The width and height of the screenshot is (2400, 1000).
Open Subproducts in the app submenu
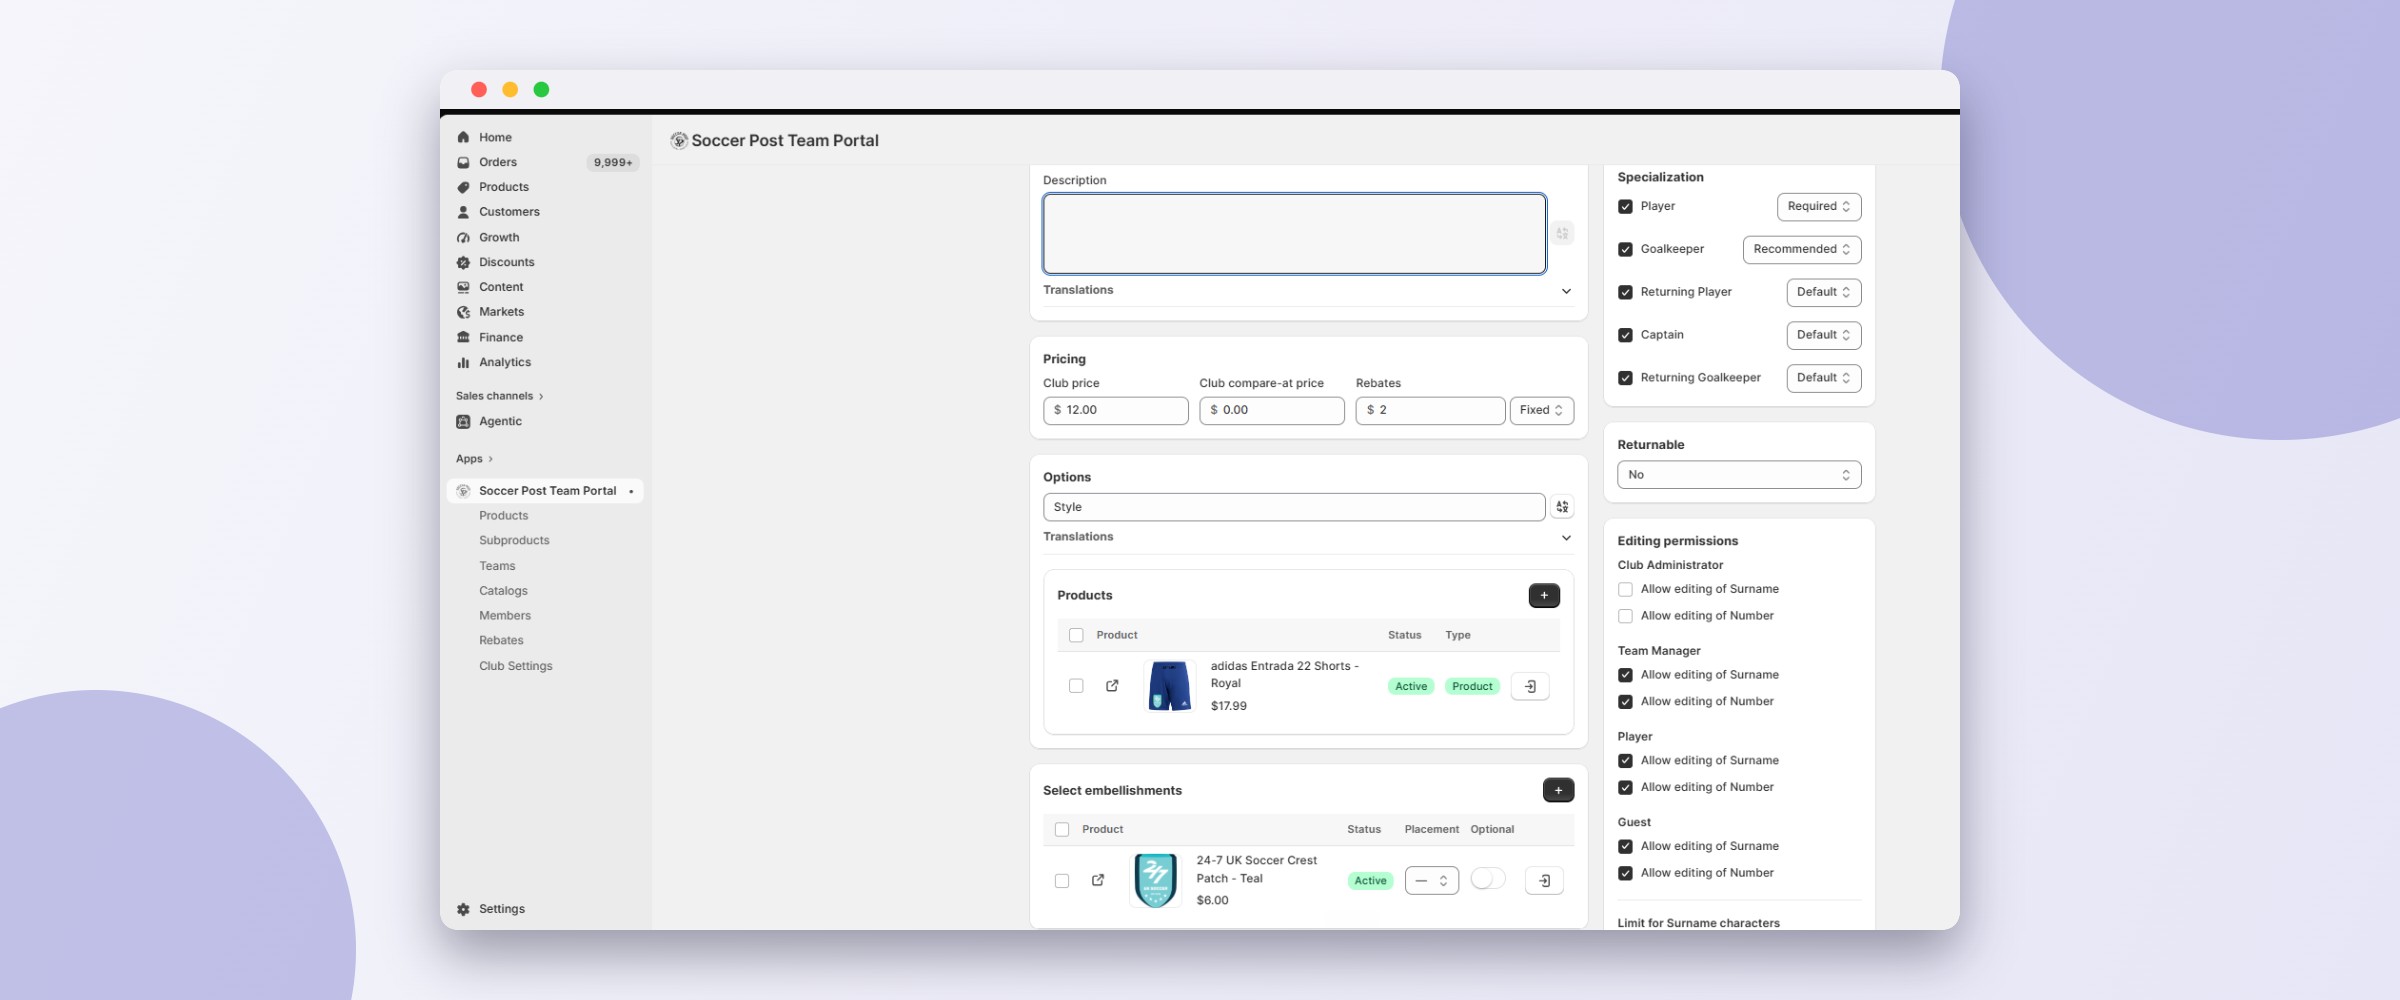pos(514,540)
